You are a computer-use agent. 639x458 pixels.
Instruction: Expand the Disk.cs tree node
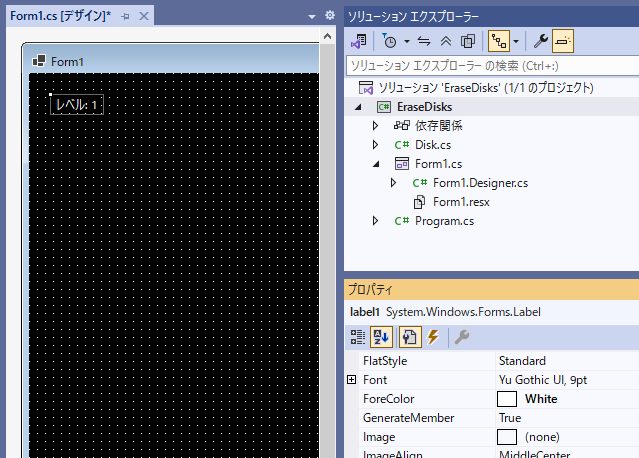point(375,145)
